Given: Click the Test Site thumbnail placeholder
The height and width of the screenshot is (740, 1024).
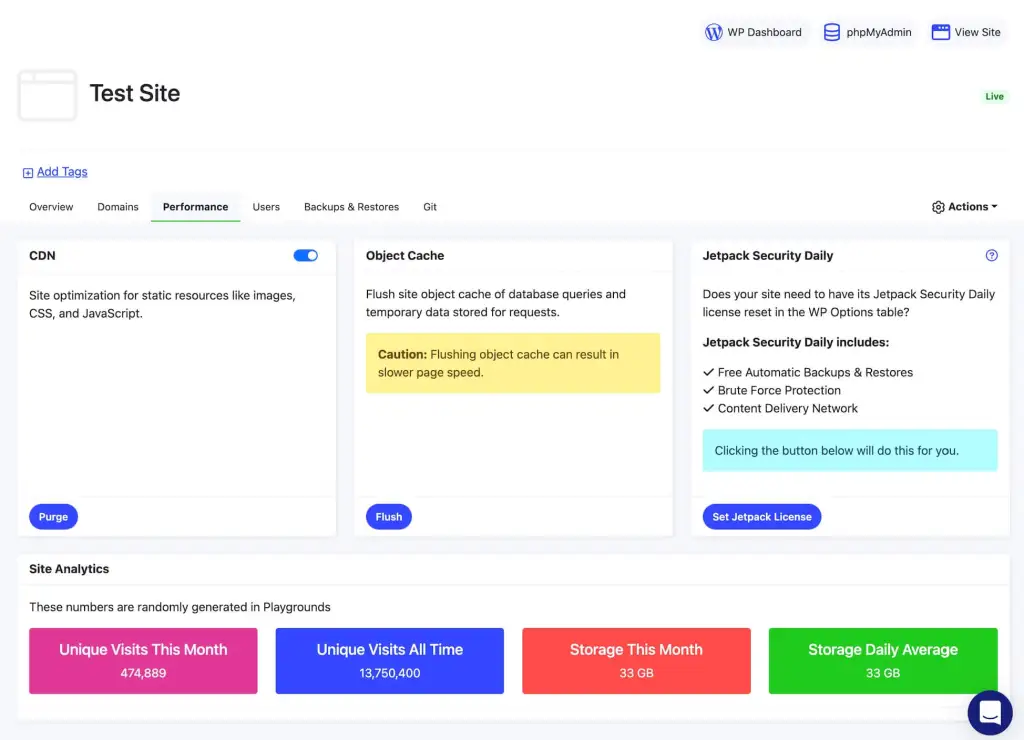Looking at the screenshot, I should point(47,95).
